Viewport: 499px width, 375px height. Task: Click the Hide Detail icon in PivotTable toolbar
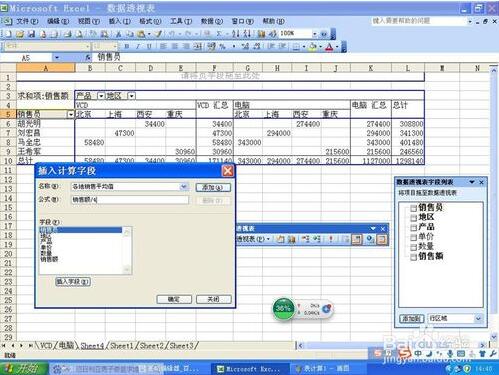[306, 239]
